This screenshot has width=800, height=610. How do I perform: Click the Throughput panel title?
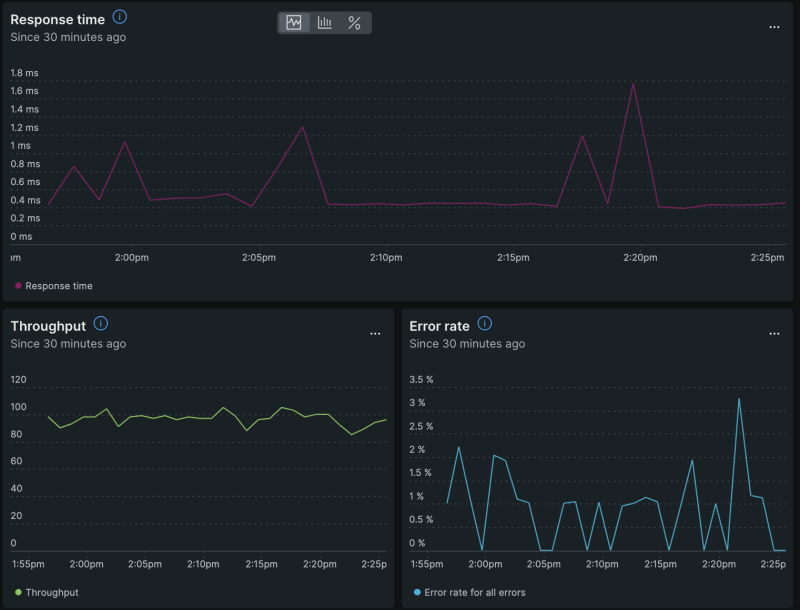pos(49,326)
